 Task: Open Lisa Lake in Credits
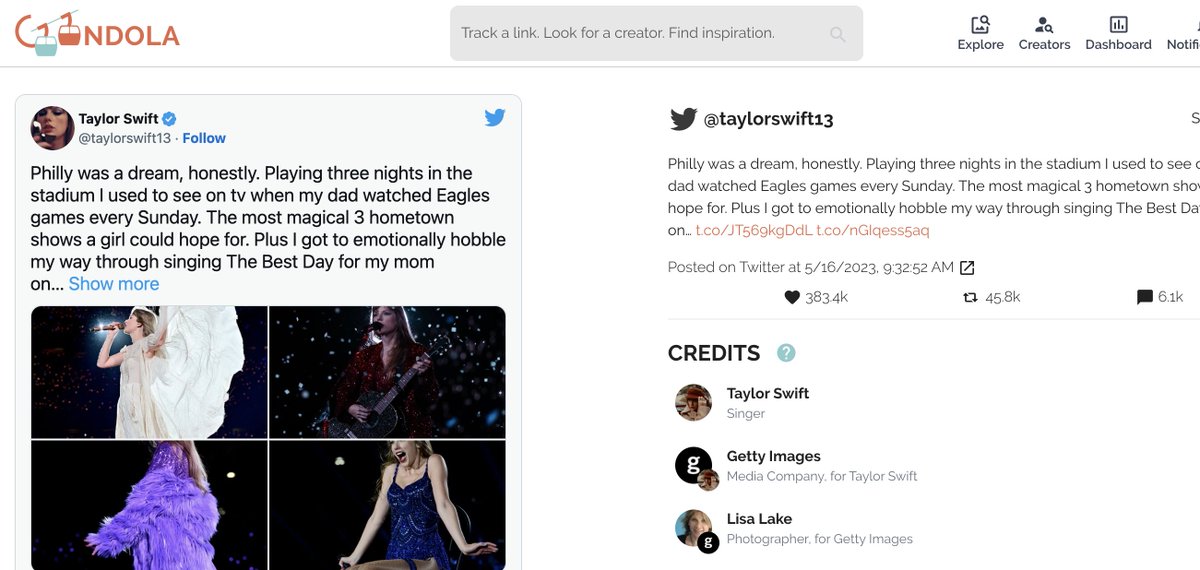pos(759,519)
